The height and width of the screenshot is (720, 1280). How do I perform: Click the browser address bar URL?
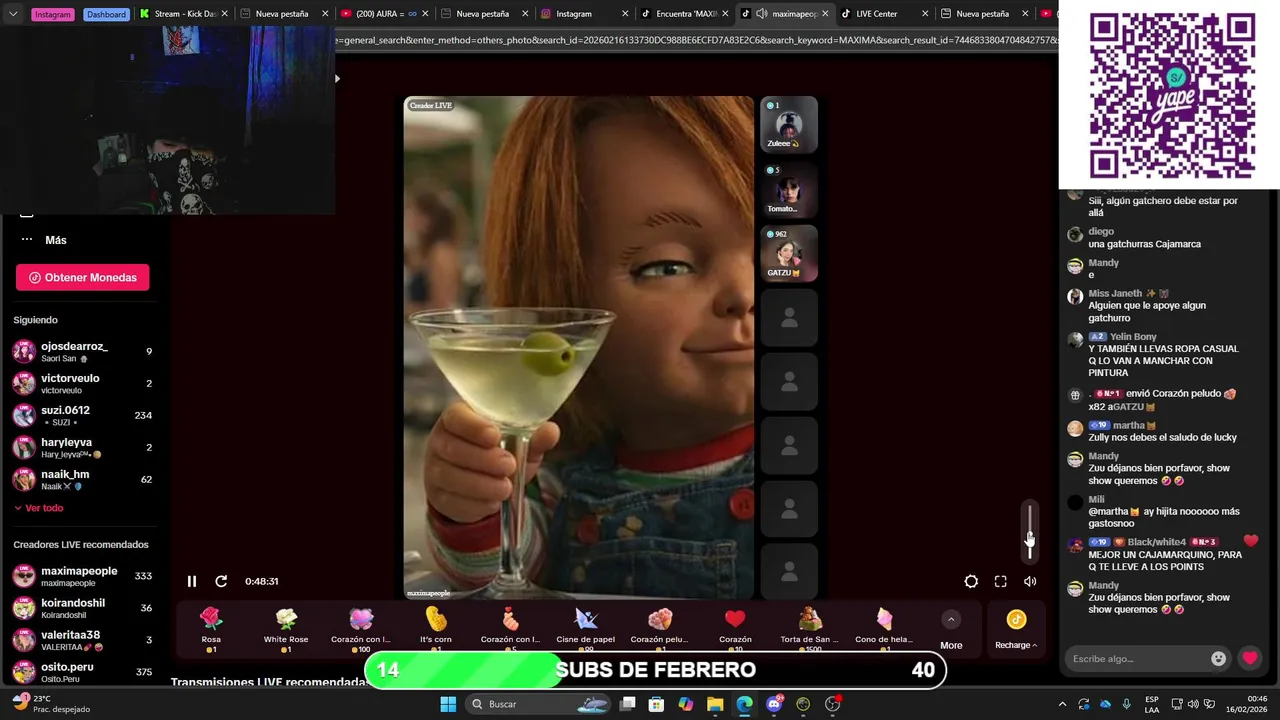(697, 41)
